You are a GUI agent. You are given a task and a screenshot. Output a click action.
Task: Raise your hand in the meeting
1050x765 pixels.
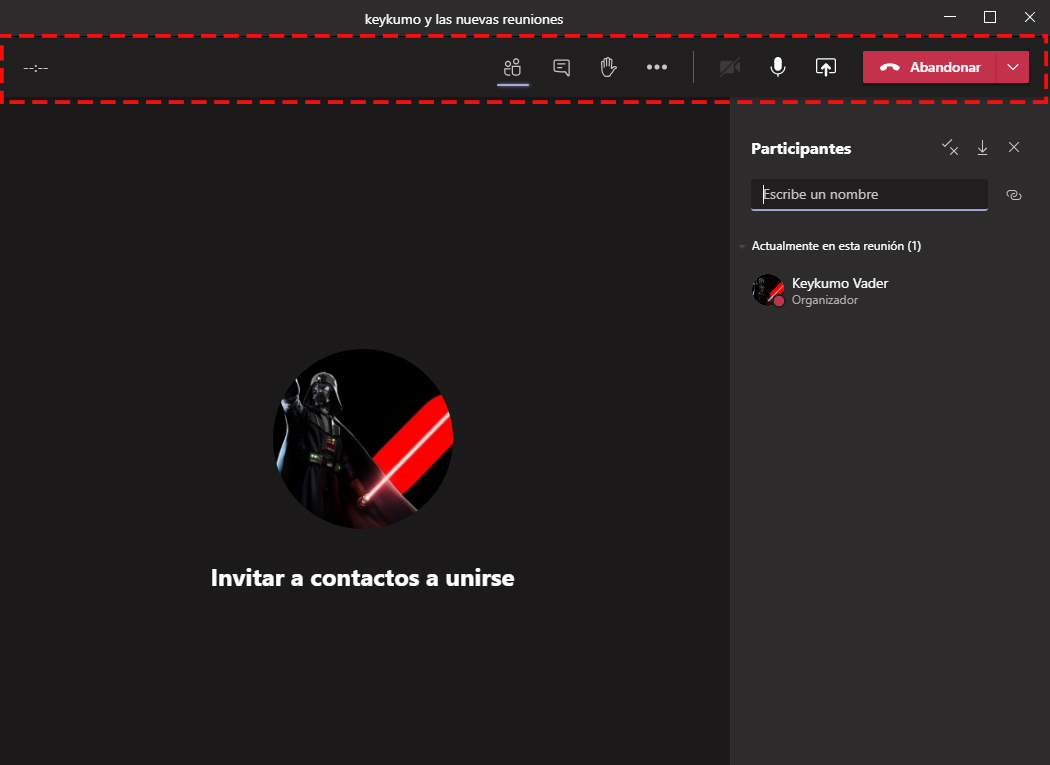click(608, 68)
